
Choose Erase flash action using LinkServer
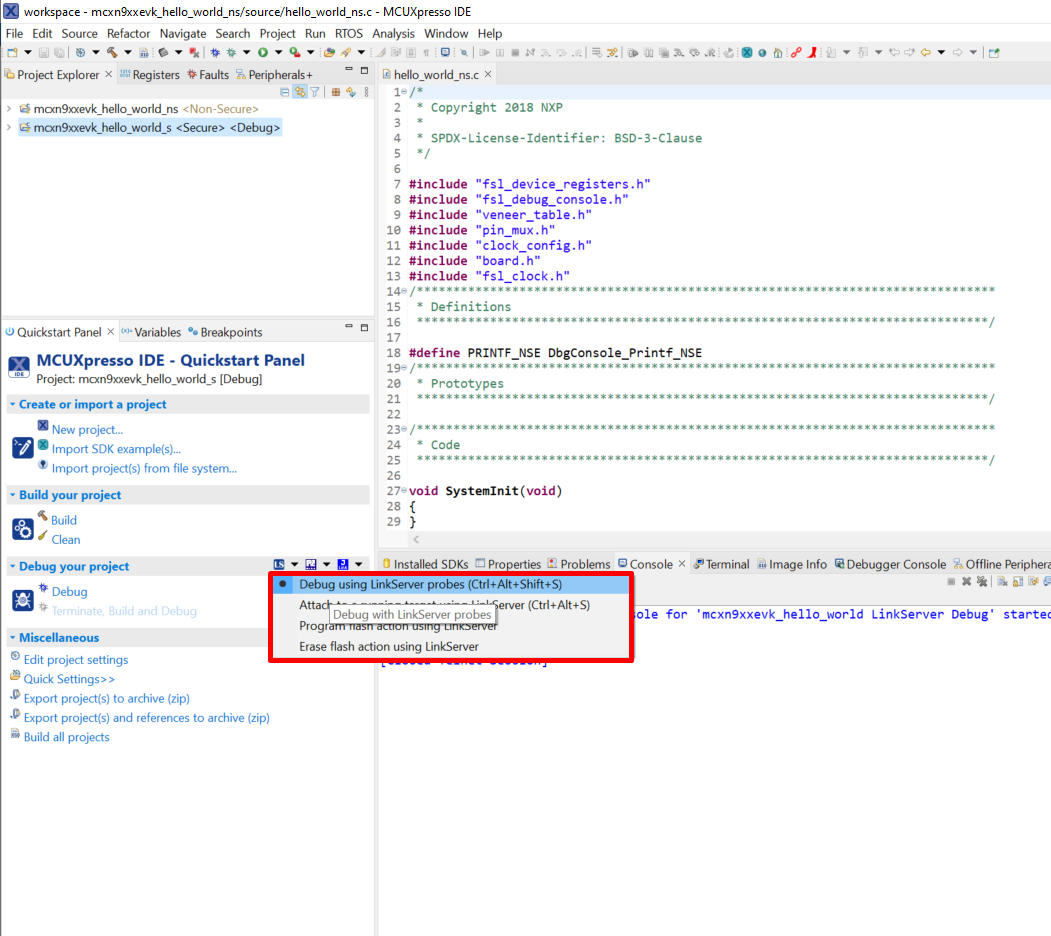[389, 647]
